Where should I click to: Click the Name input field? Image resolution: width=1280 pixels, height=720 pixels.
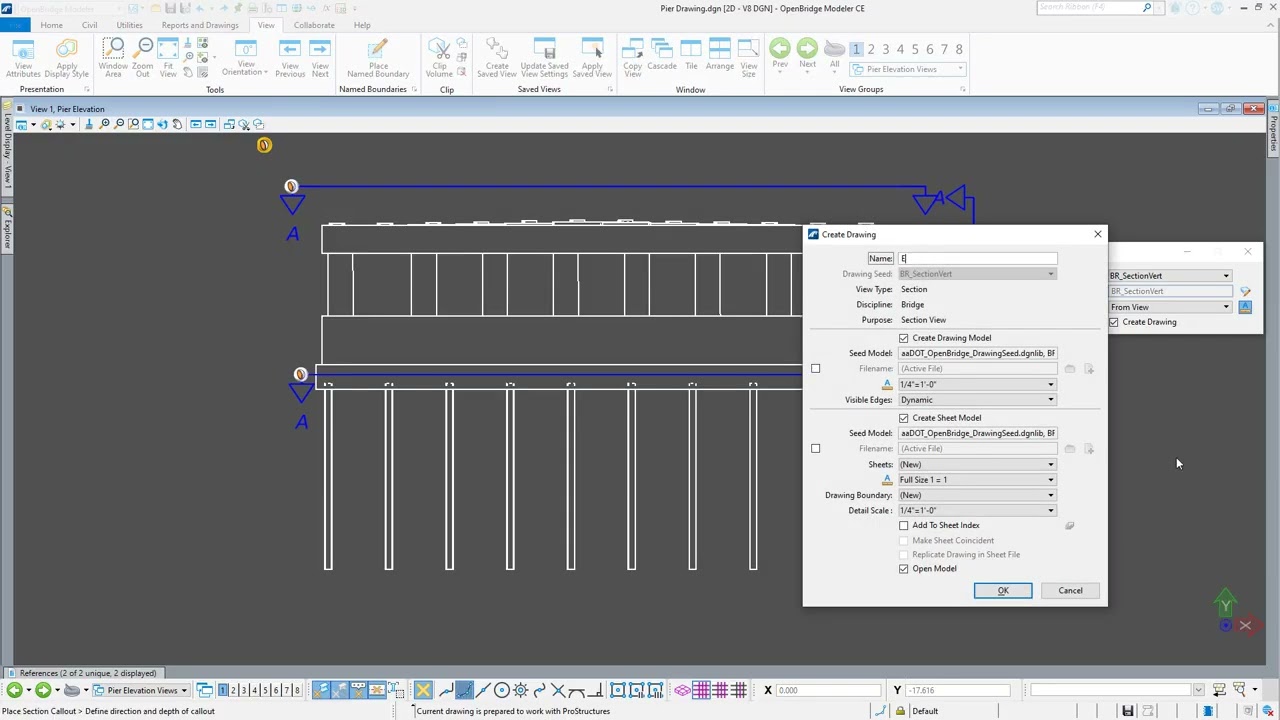pyautogui.click(x=977, y=258)
